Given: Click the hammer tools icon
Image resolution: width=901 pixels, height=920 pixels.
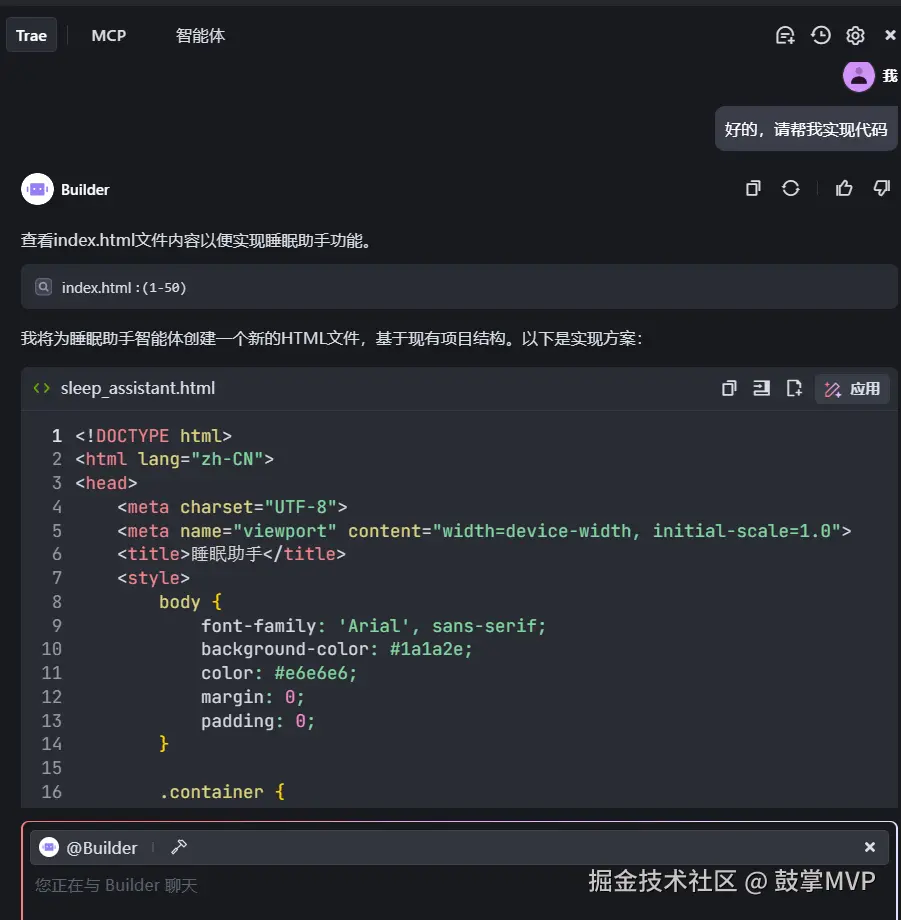Looking at the screenshot, I should [179, 847].
